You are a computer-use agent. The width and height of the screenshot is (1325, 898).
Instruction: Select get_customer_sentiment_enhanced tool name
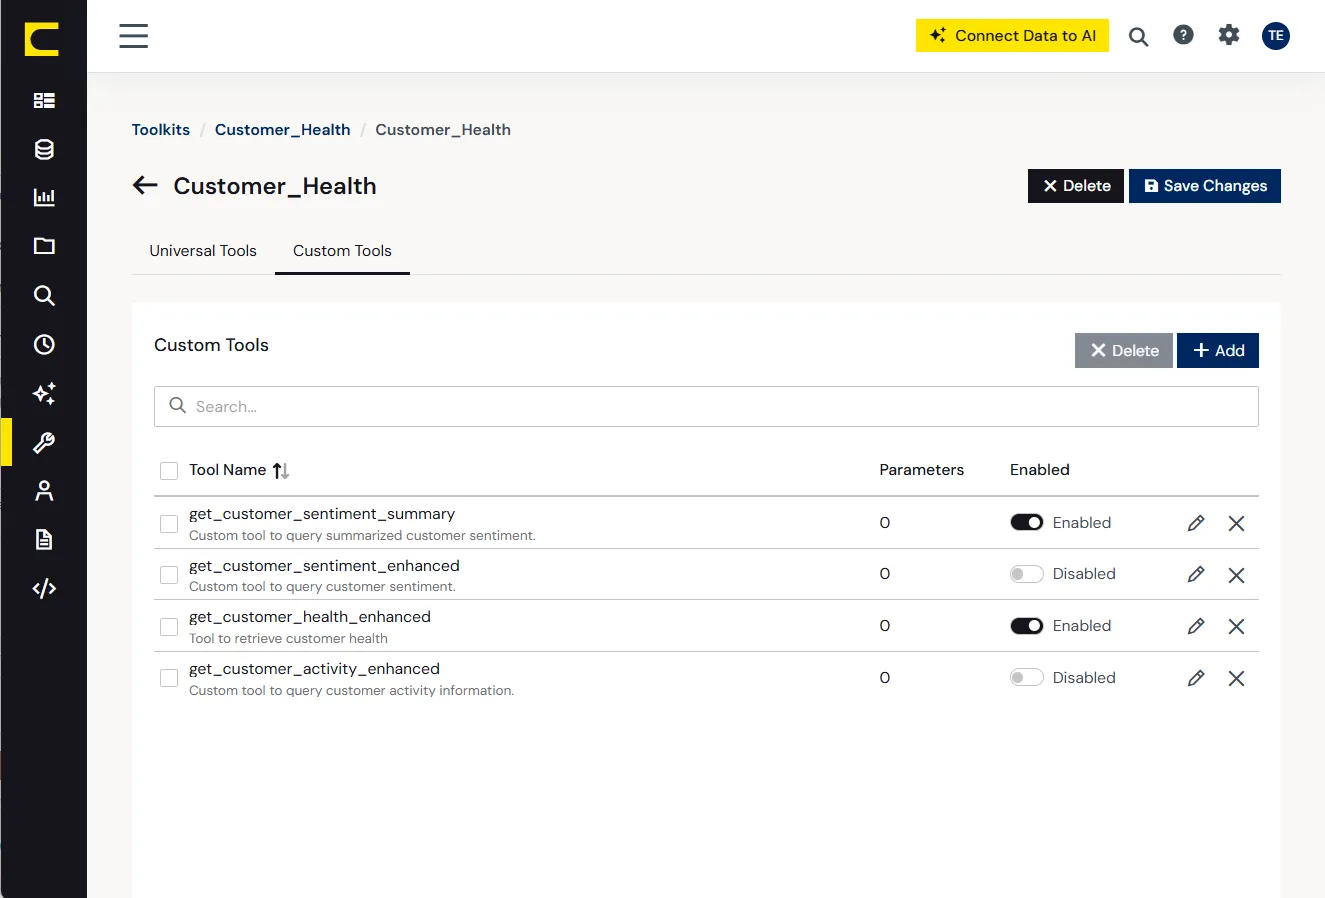324,566
